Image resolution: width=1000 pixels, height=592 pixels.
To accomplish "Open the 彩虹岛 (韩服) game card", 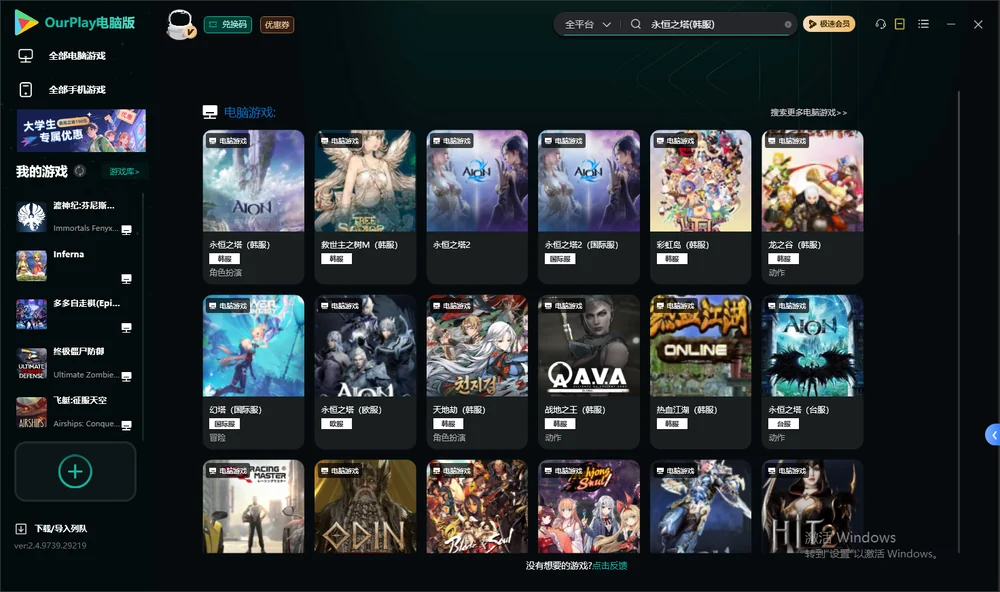I will pyautogui.click(x=701, y=207).
